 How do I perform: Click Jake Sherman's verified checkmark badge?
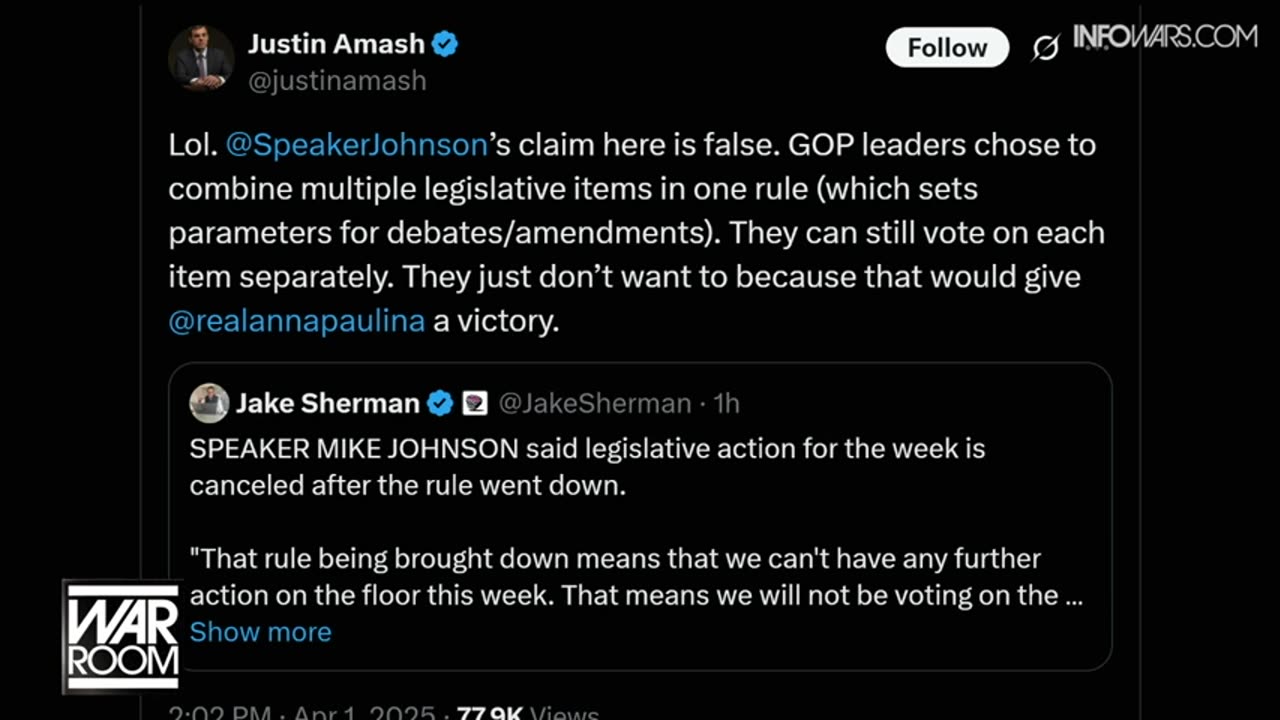tap(440, 403)
